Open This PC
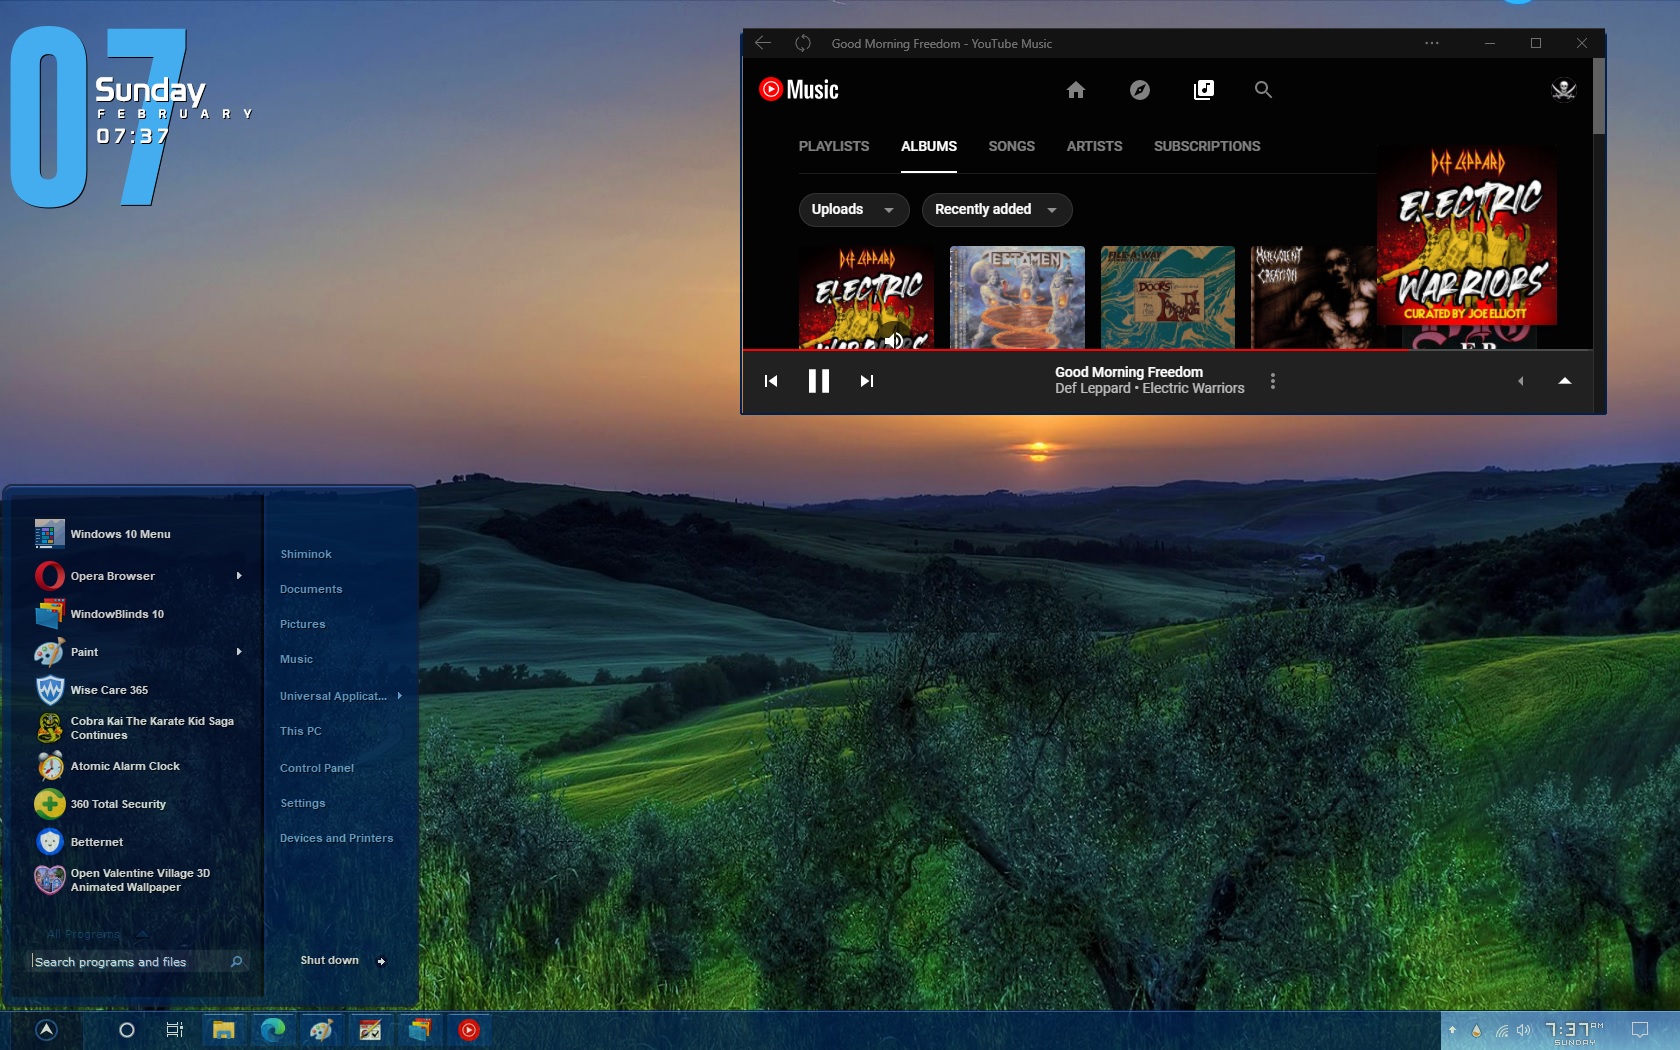The width and height of the screenshot is (1680, 1050). click(x=301, y=731)
